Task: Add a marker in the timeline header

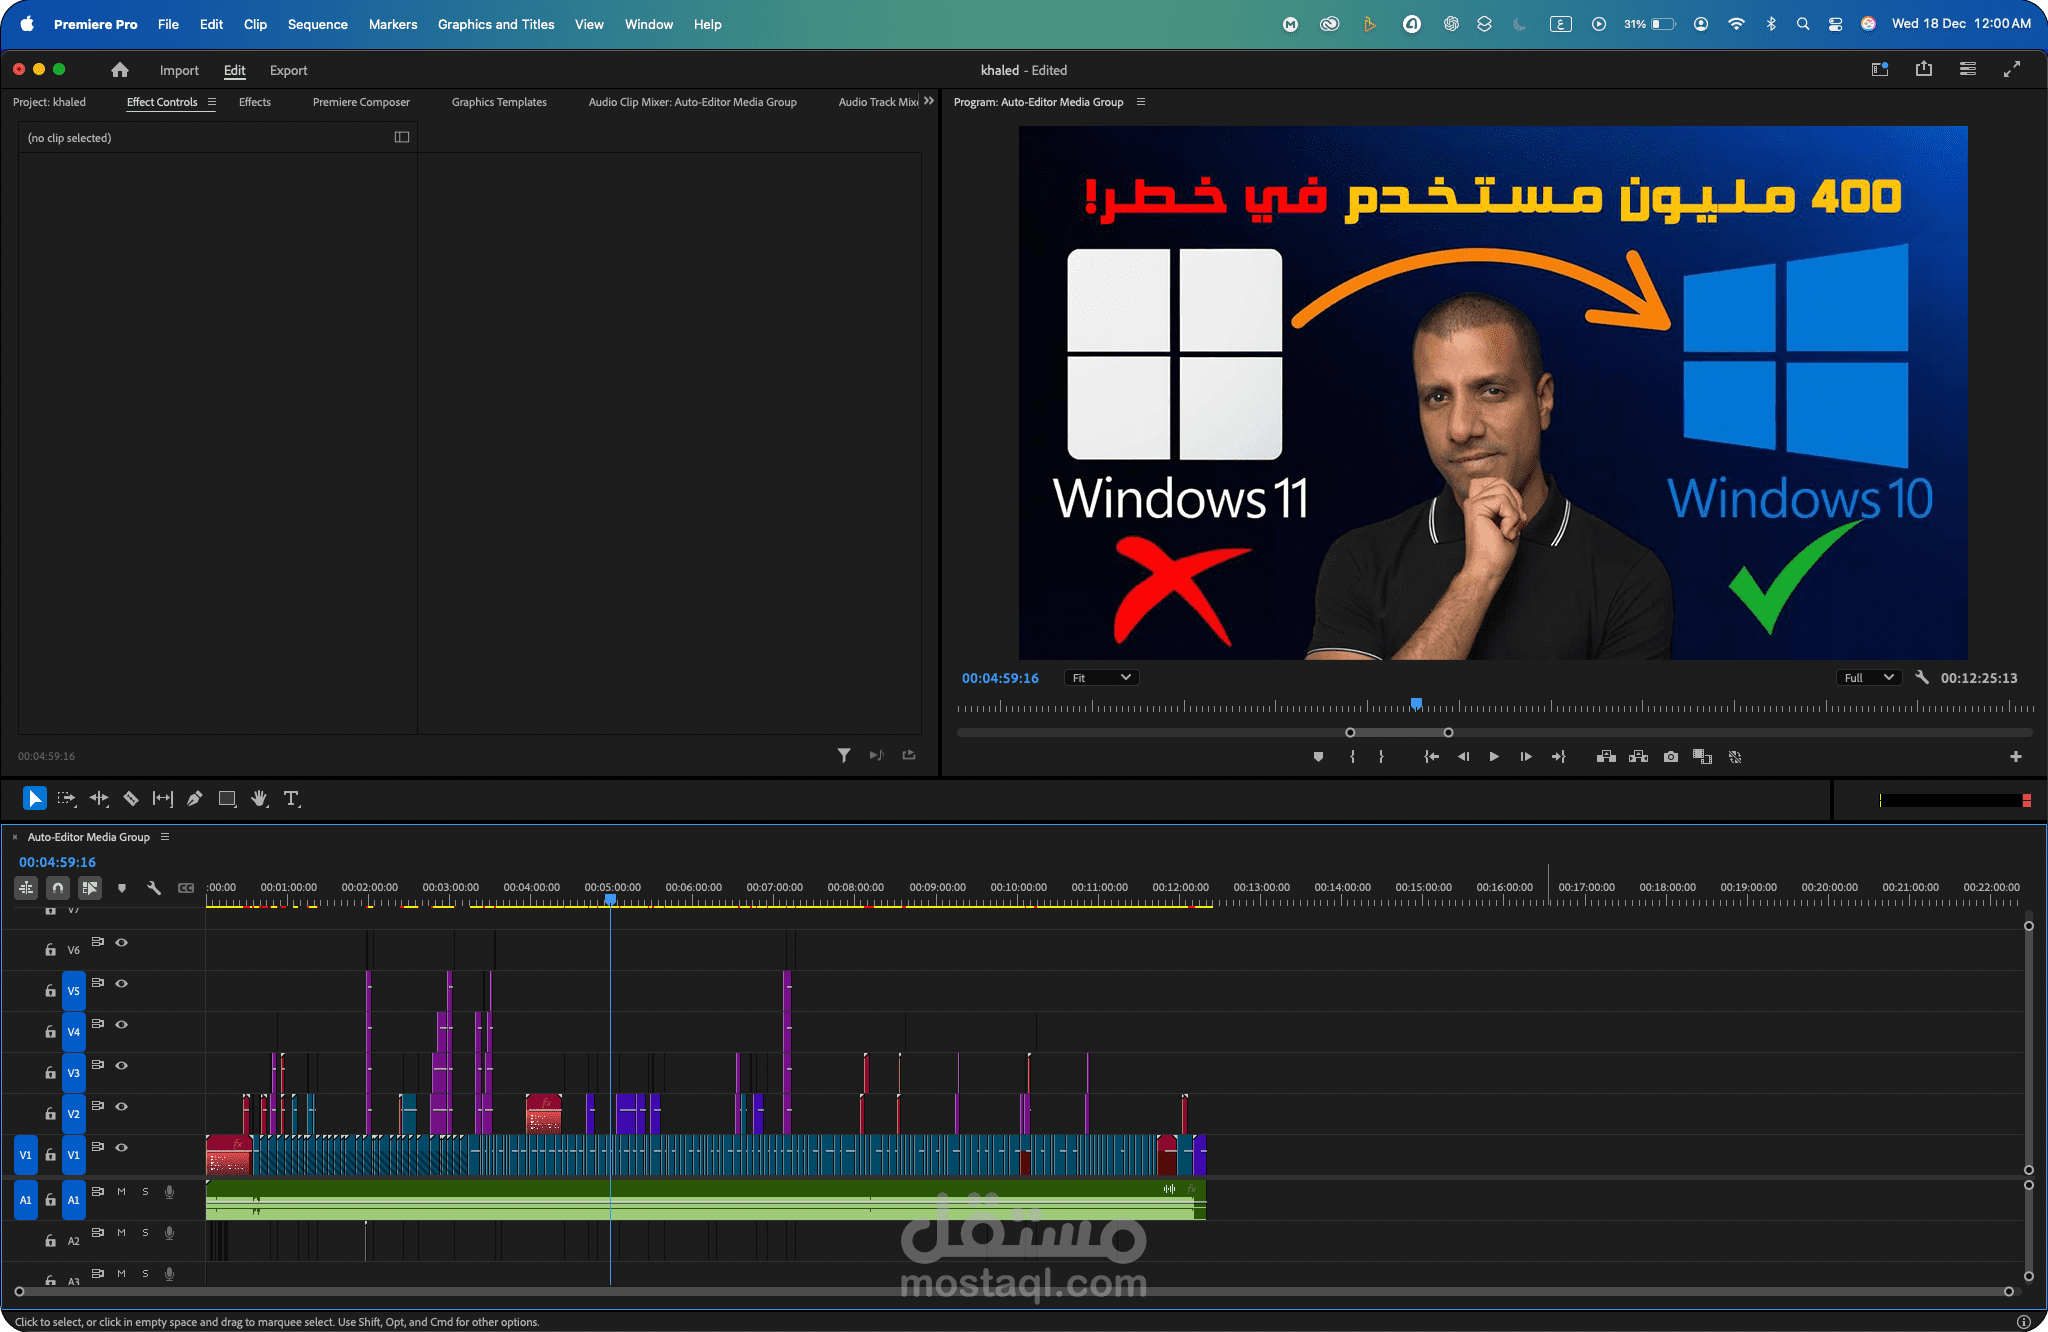Action: pos(122,887)
